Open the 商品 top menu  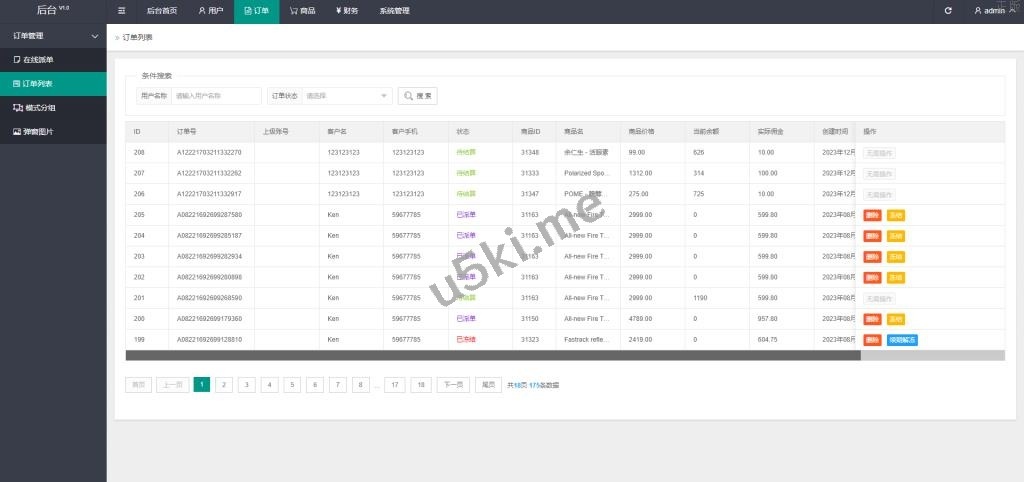coord(302,11)
